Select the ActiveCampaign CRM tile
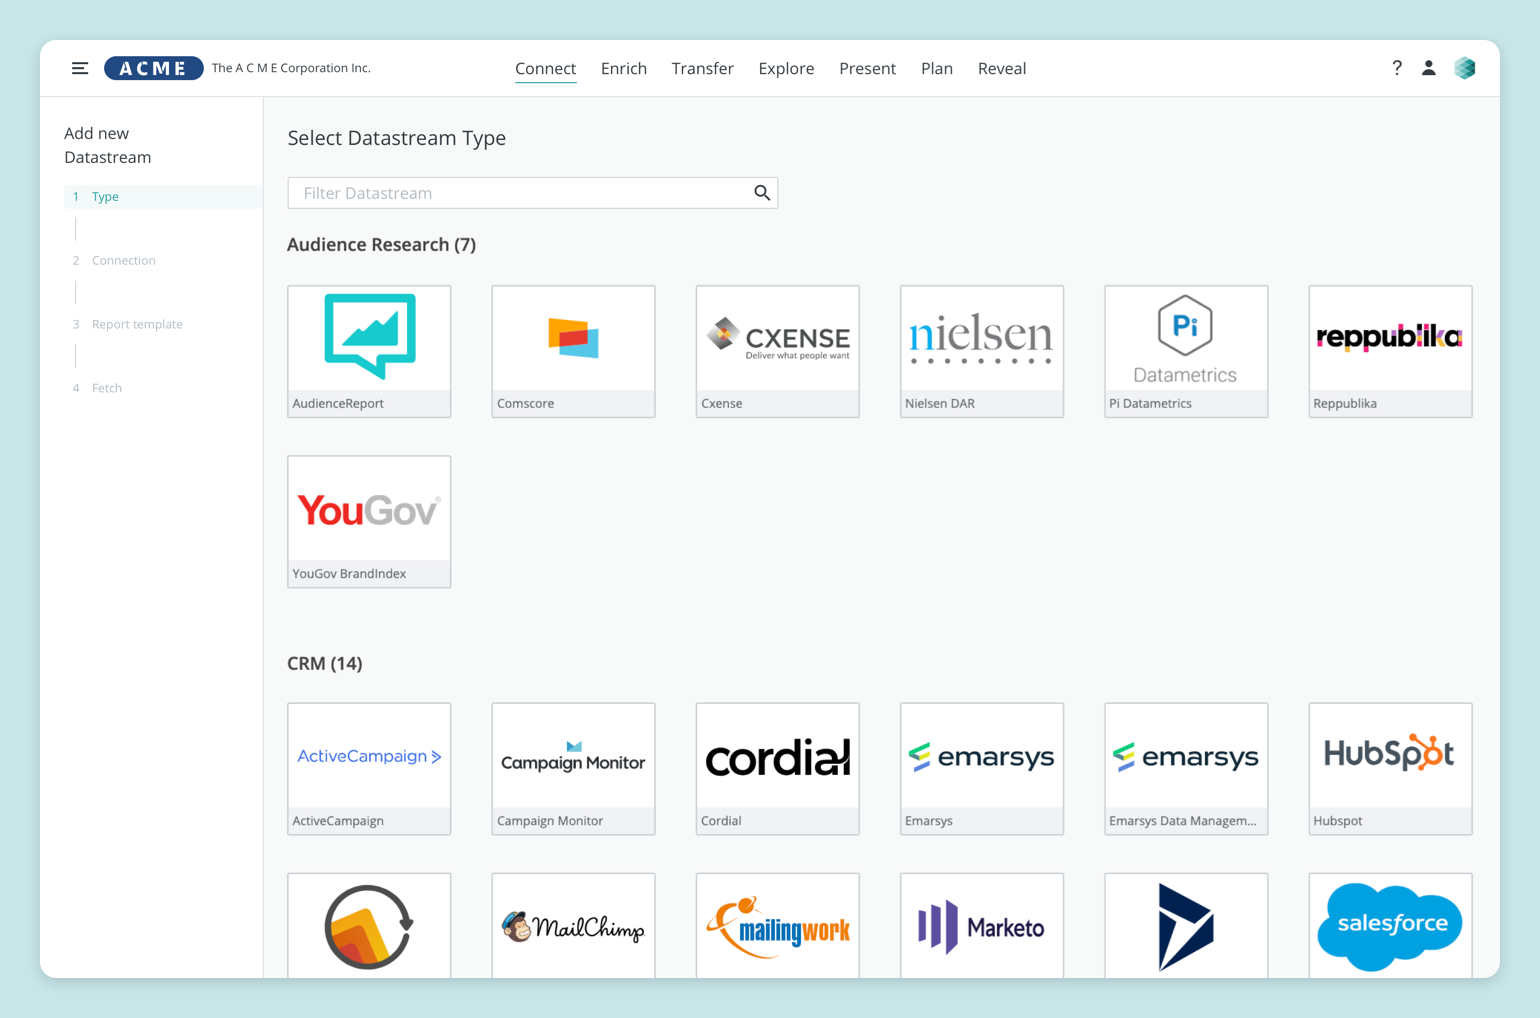 point(369,768)
